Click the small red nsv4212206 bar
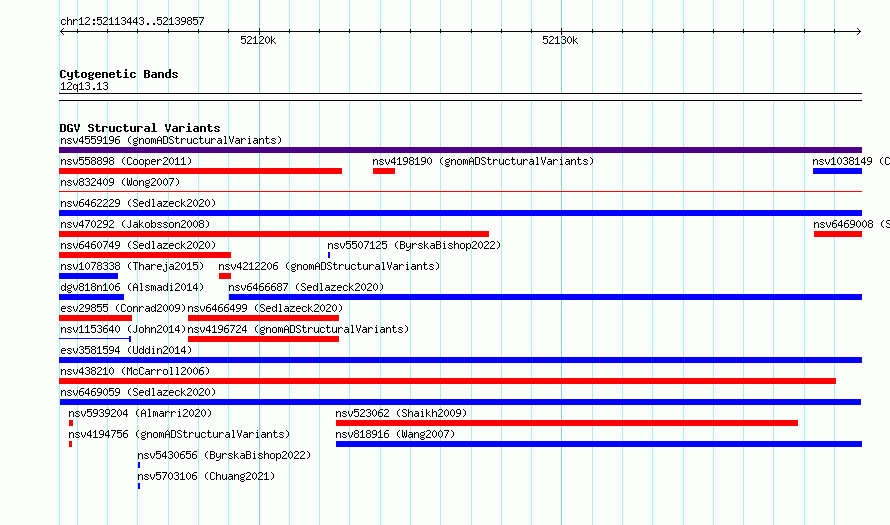This screenshot has width=890, height=525. click(x=225, y=276)
